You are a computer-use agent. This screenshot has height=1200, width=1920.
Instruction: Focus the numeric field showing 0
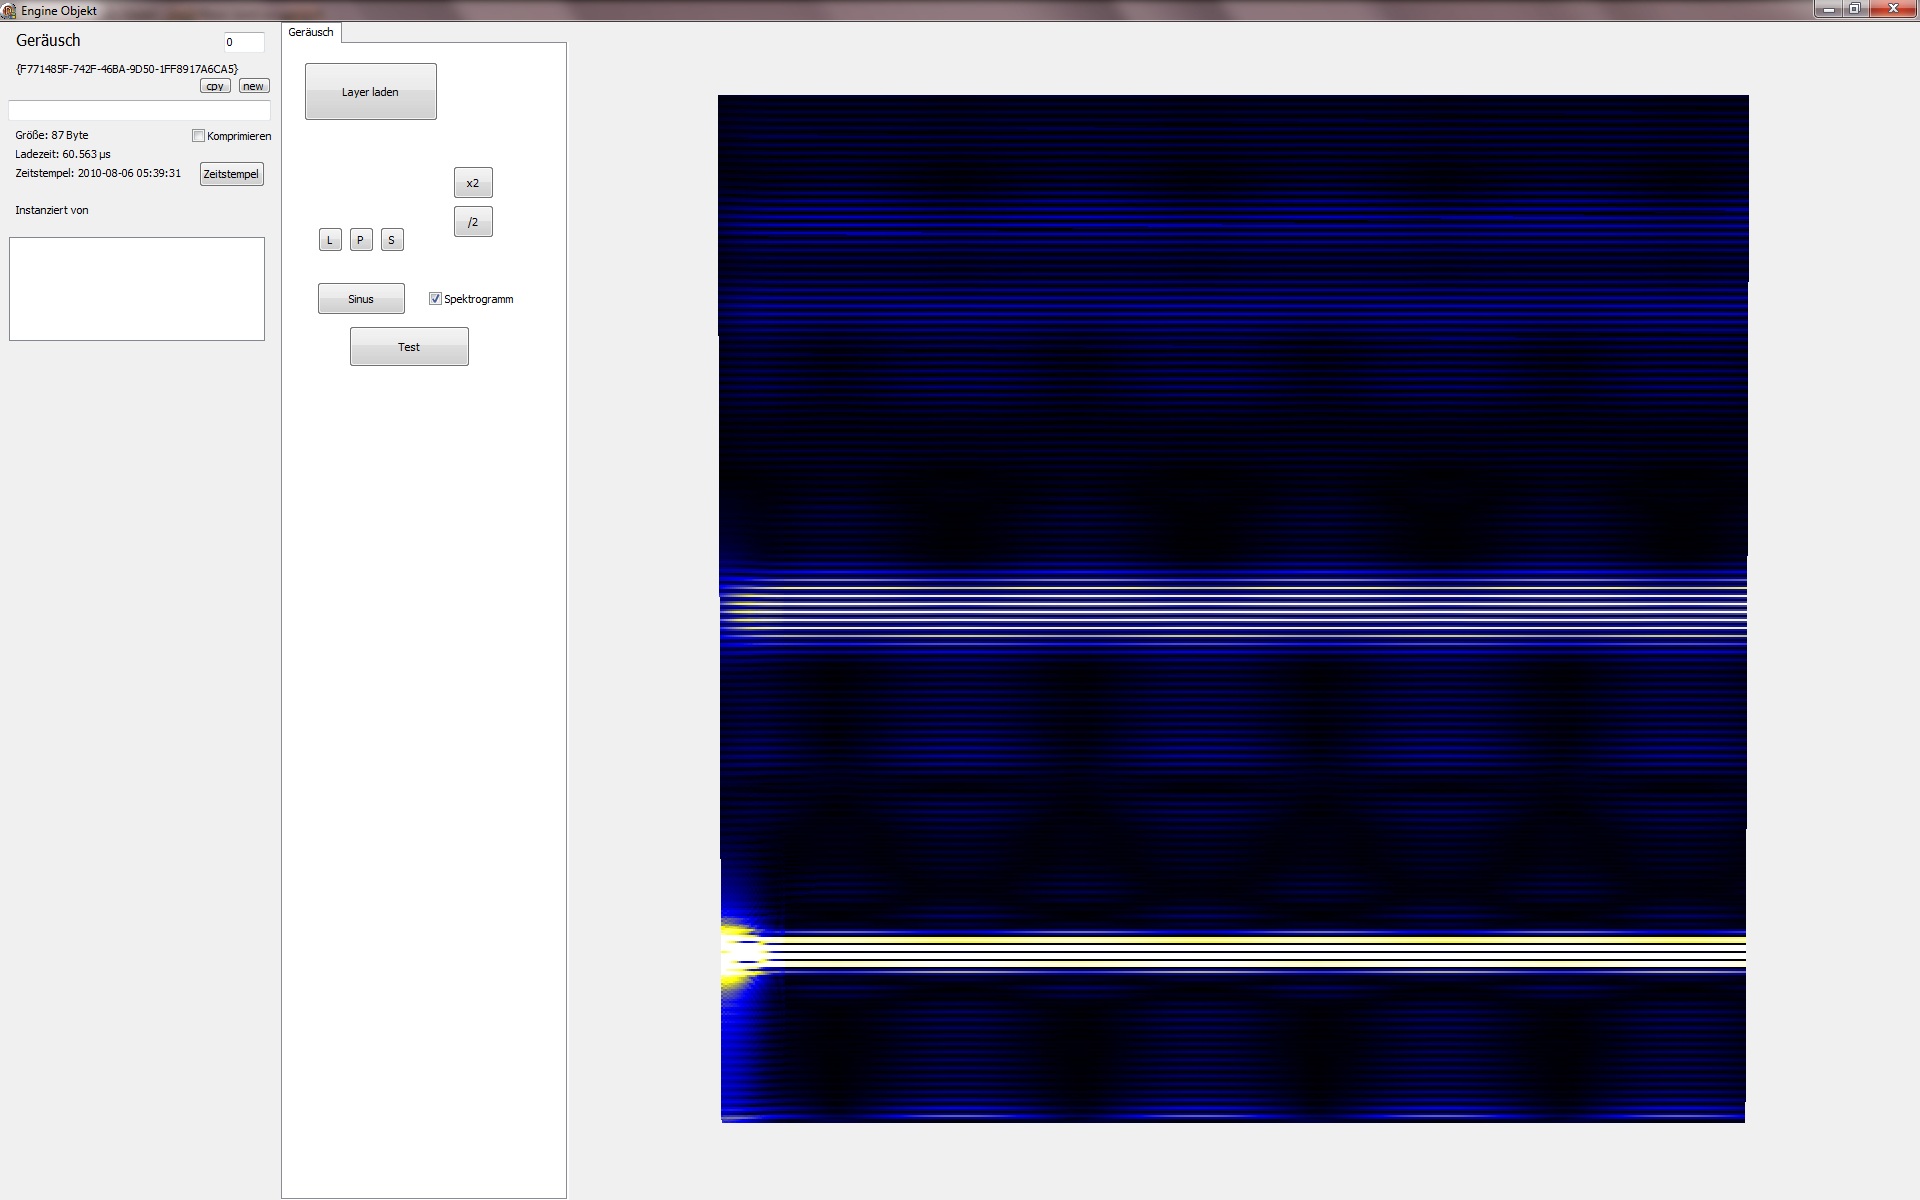click(x=243, y=42)
